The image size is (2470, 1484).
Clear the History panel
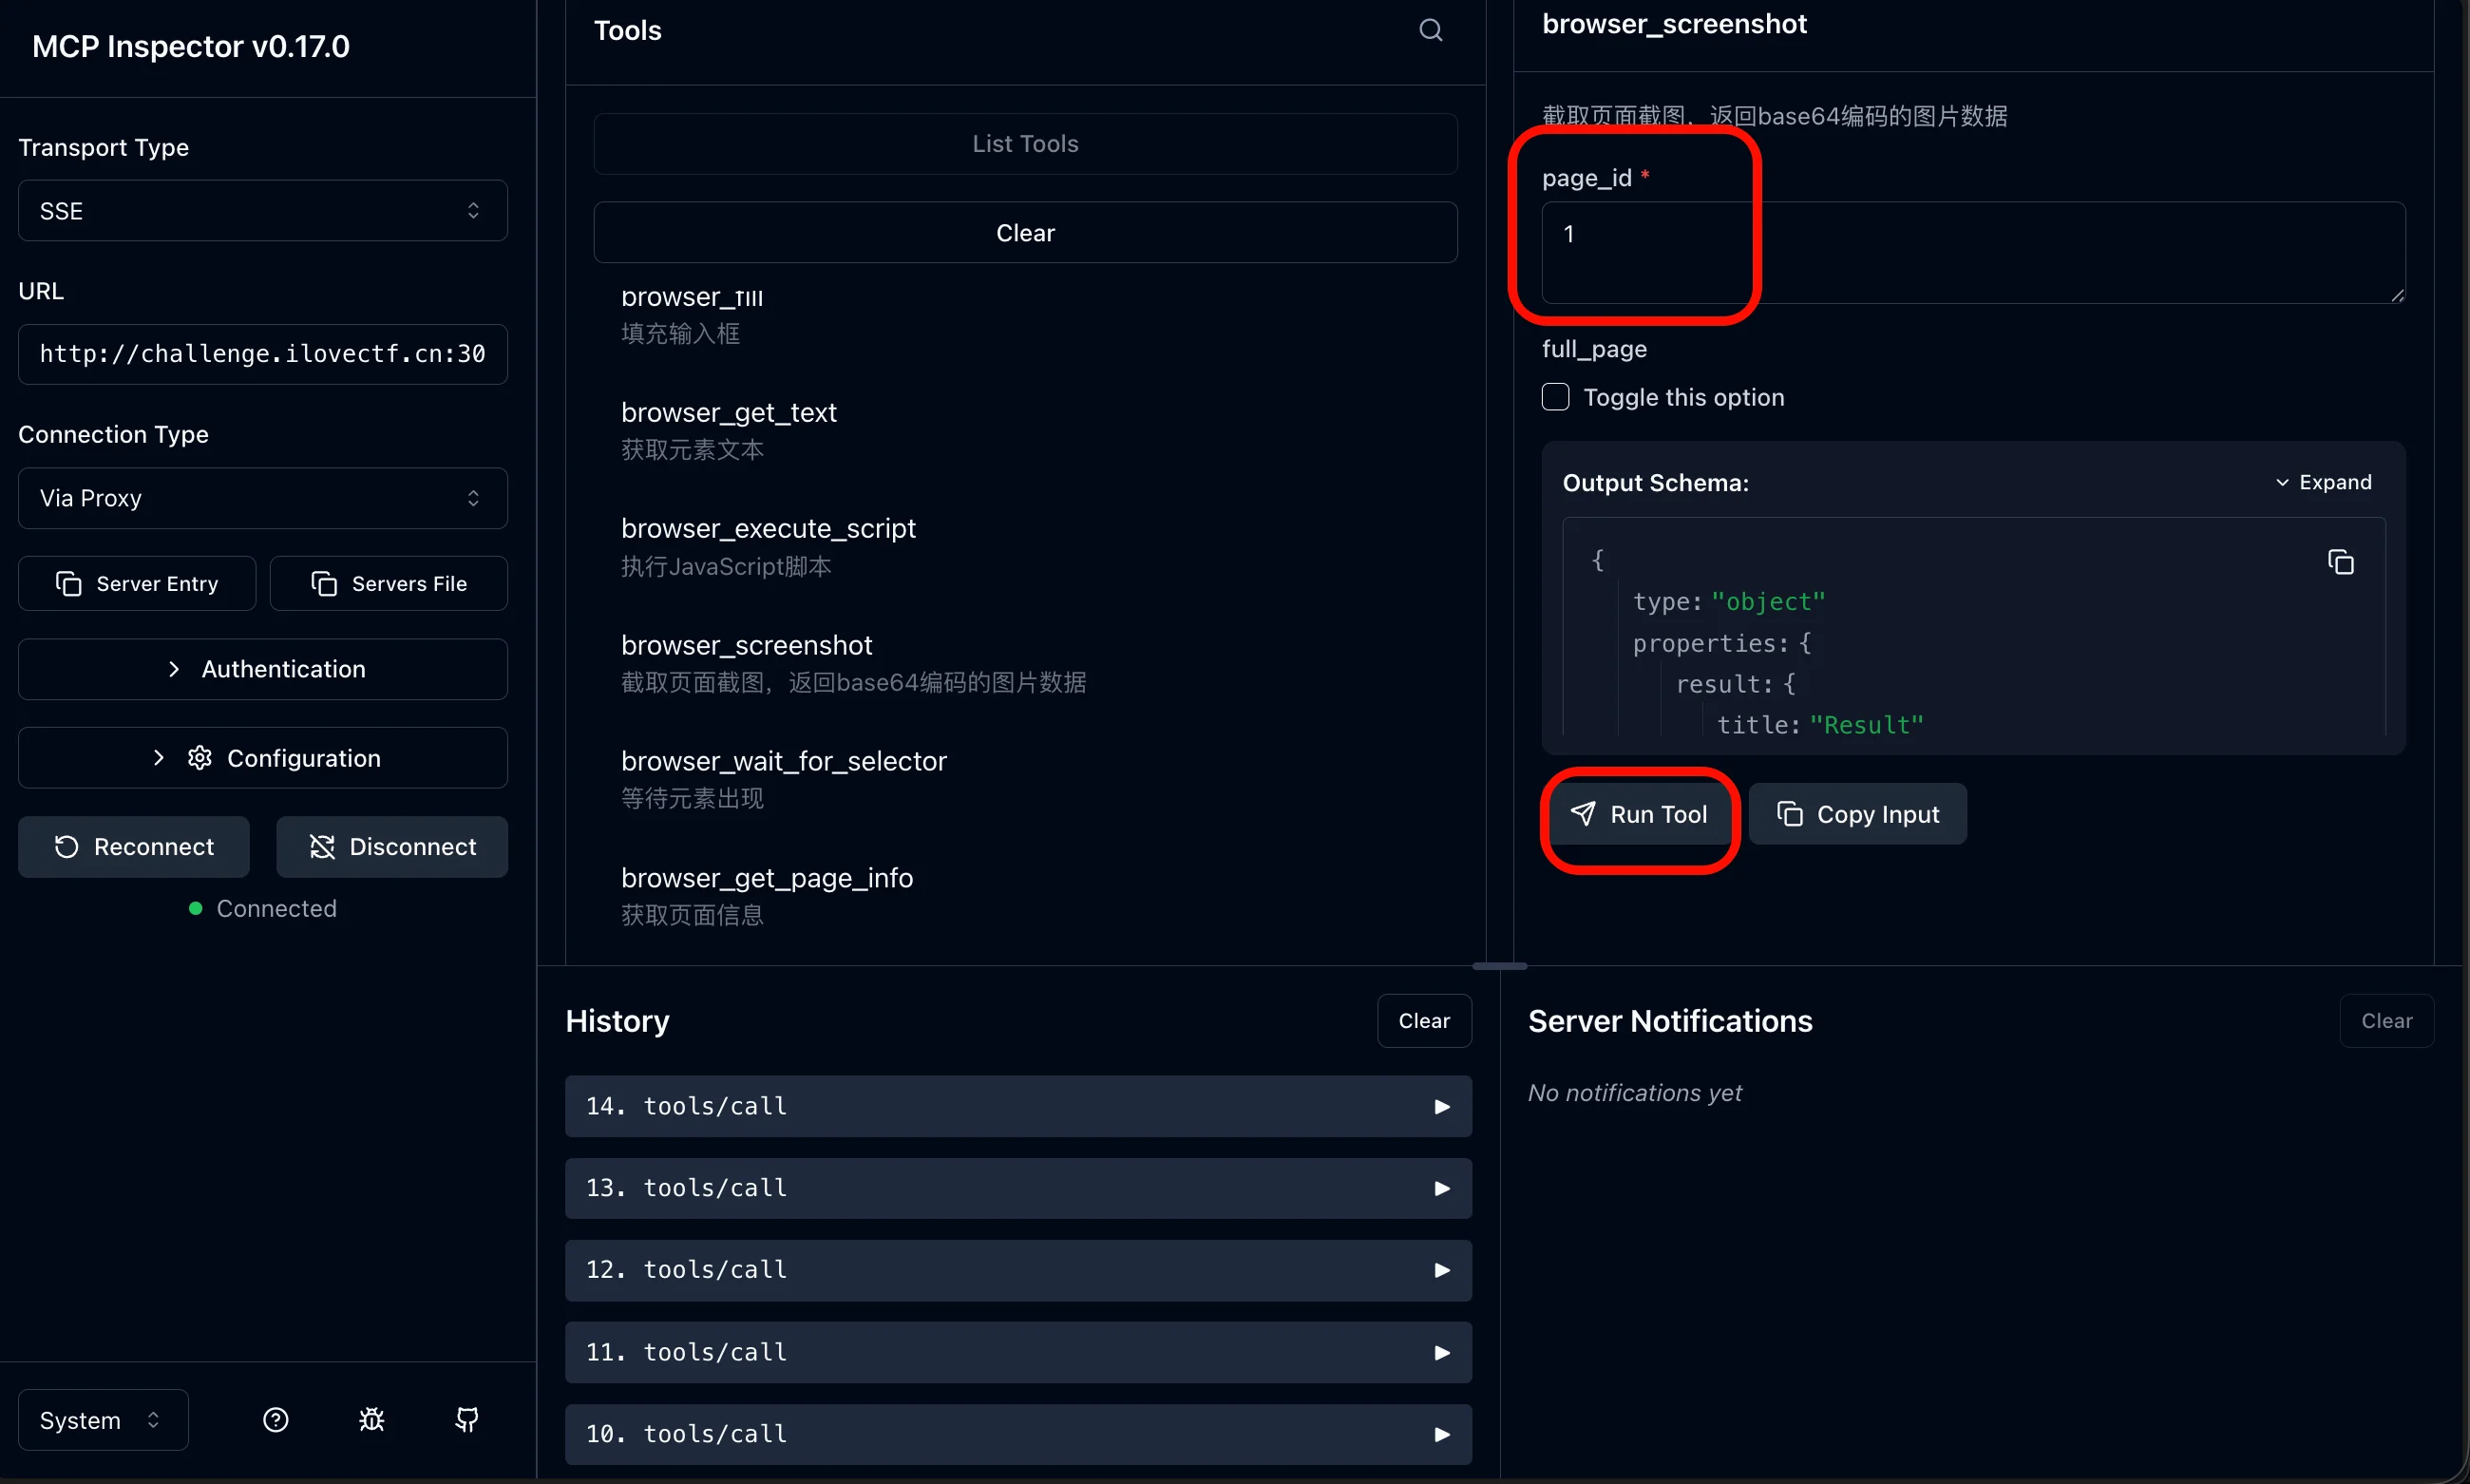pyautogui.click(x=1423, y=1021)
